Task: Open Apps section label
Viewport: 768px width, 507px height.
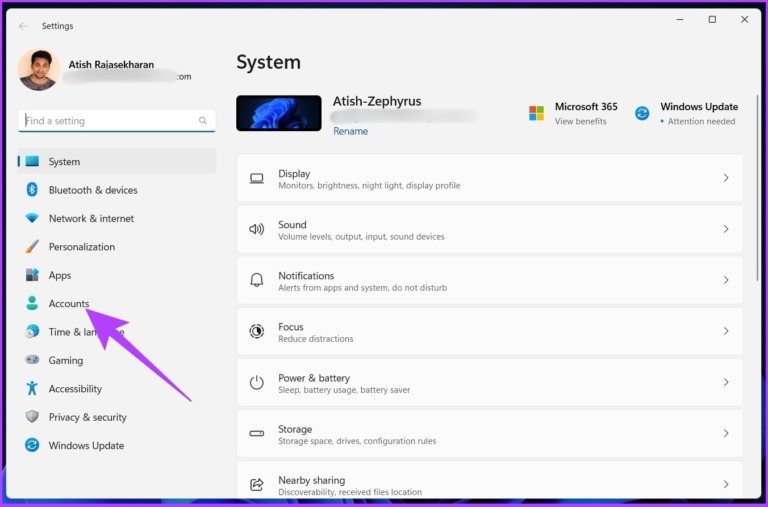Action: tap(60, 275)
